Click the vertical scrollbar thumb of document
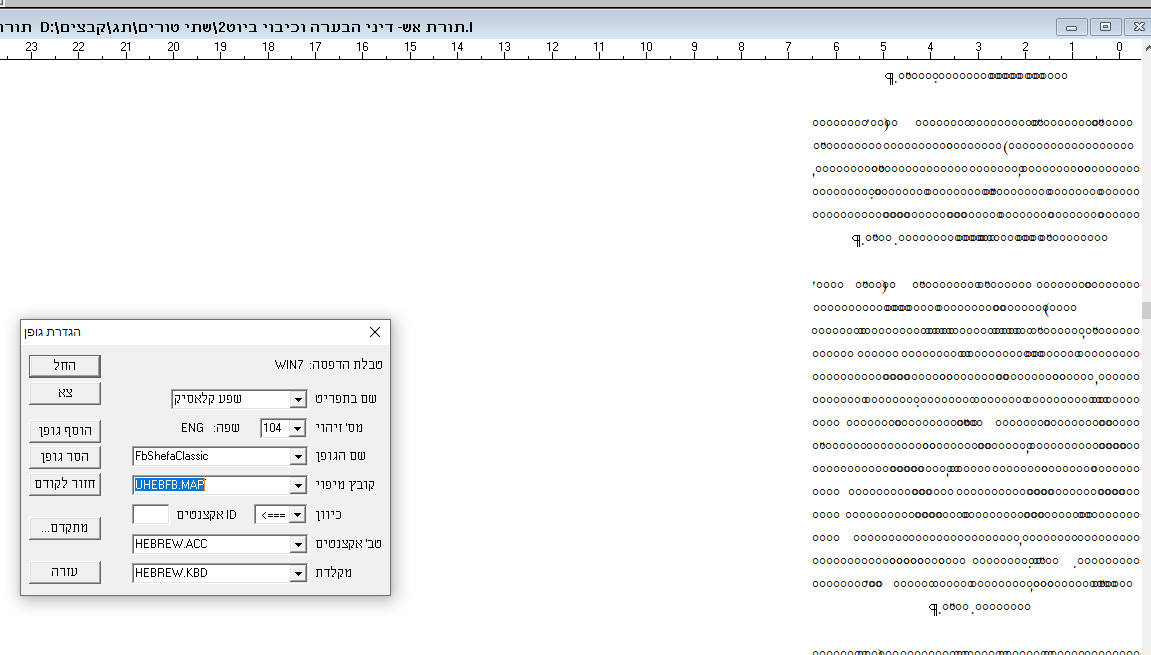This screenshot has height=655, width=1151. [x=1146, y=309]
